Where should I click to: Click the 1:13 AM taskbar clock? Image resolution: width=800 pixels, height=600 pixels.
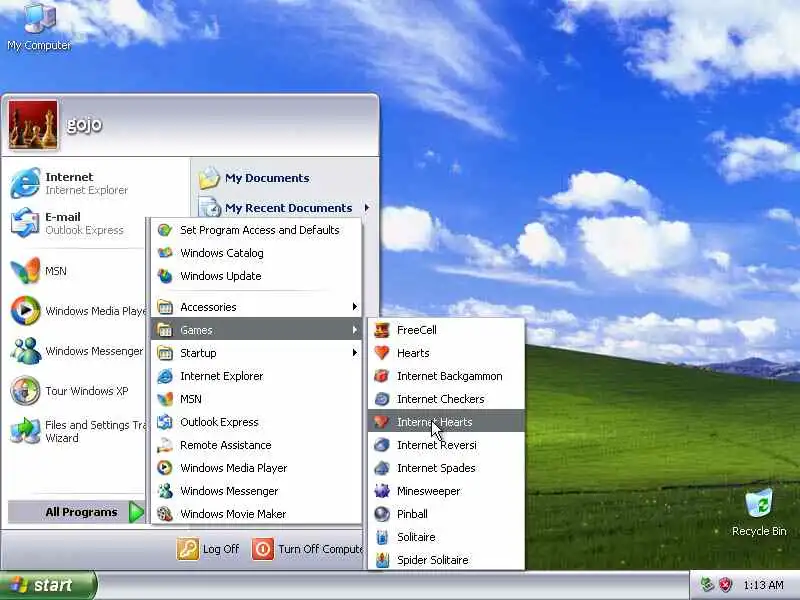point(763,585)
